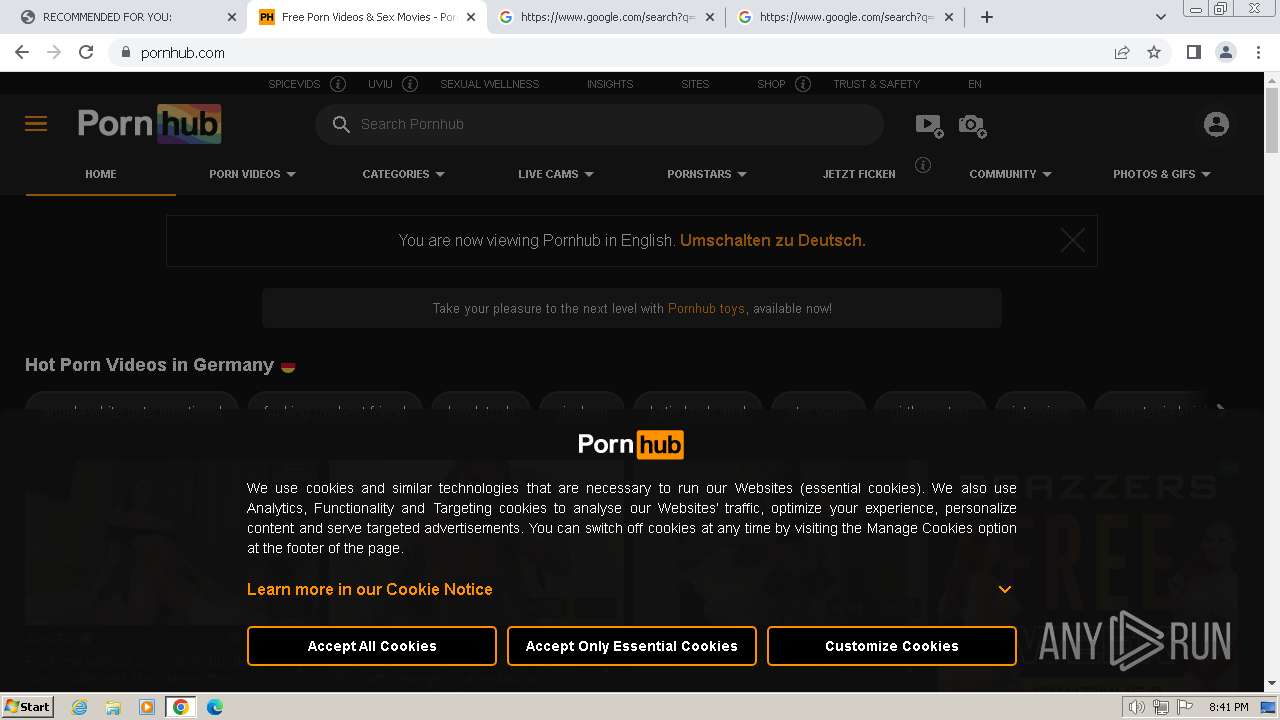Open the TRUST & SAFETY link
Viewport: 1280px width, 720px height.
[876, 84]
